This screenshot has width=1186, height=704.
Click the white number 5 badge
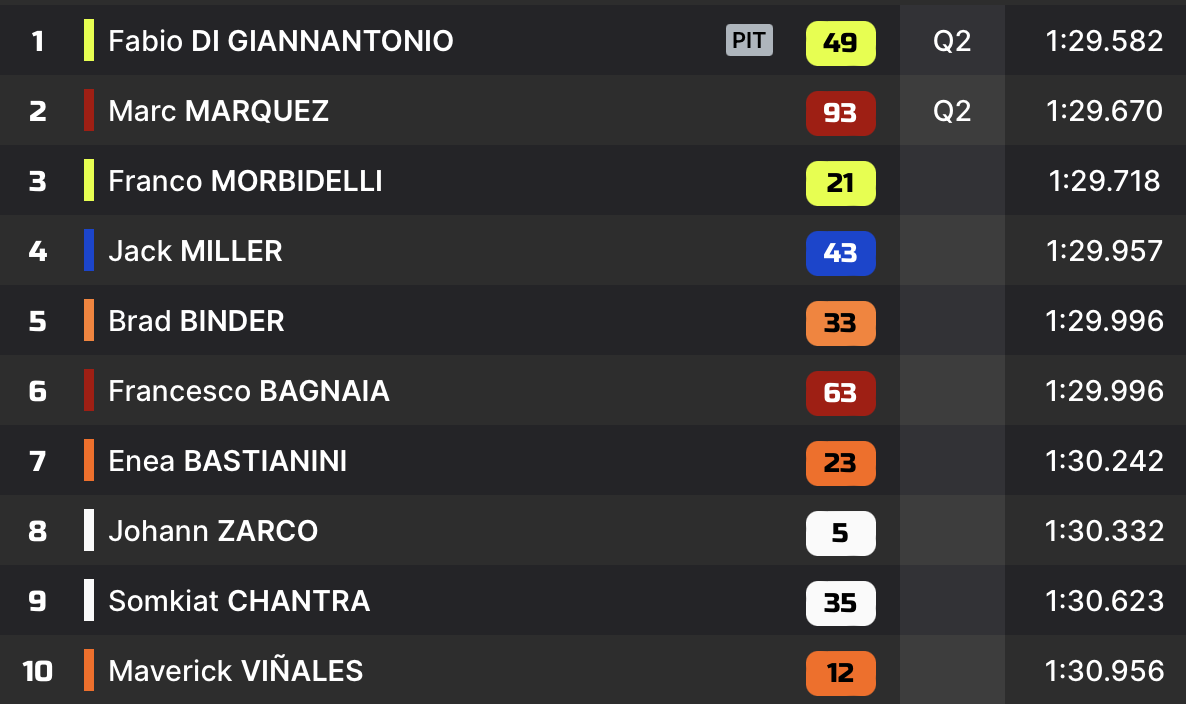click(x=840, y=533)
